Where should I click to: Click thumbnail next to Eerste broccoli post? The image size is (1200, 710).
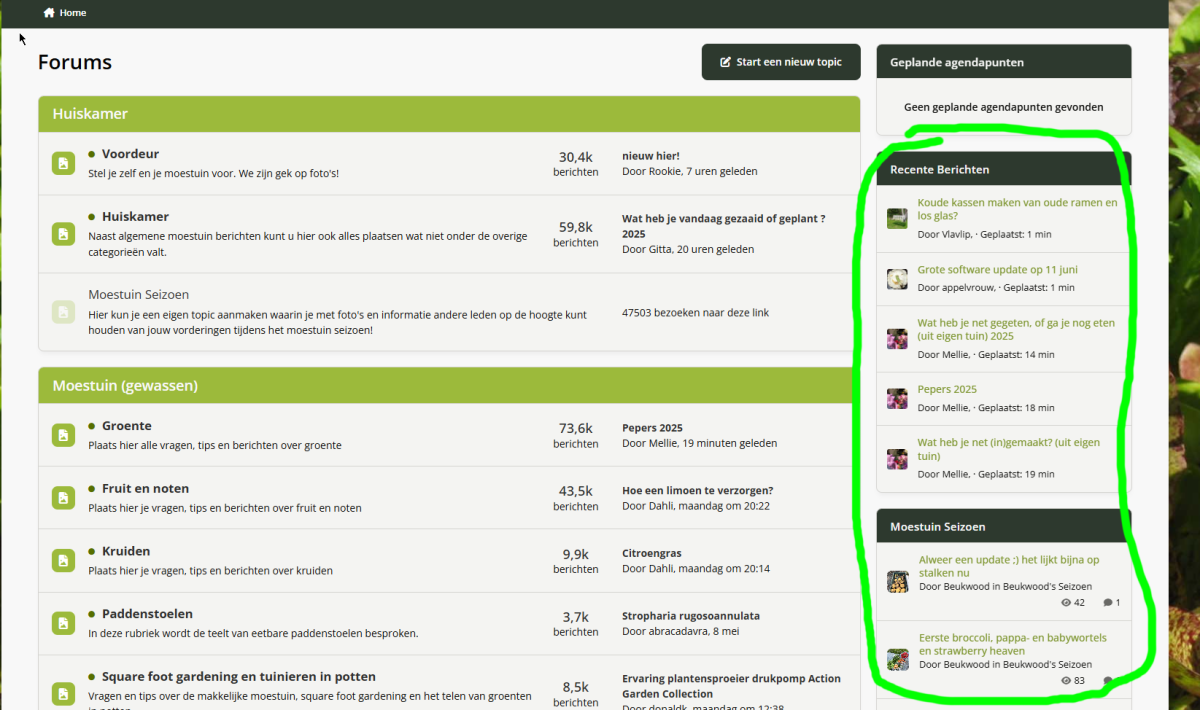[898, 659]
